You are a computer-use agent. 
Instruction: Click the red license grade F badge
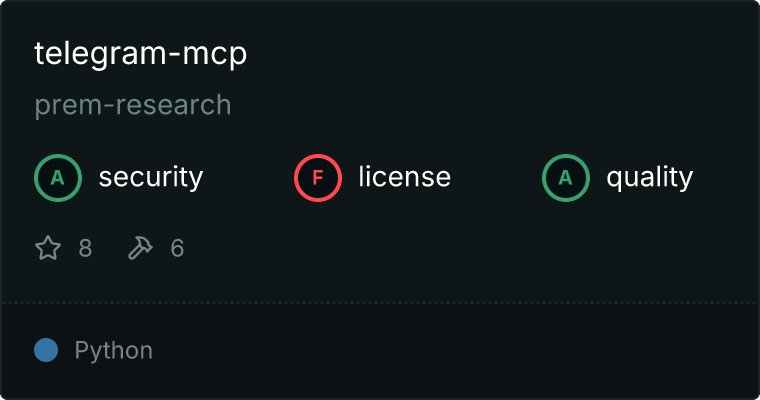318,178
